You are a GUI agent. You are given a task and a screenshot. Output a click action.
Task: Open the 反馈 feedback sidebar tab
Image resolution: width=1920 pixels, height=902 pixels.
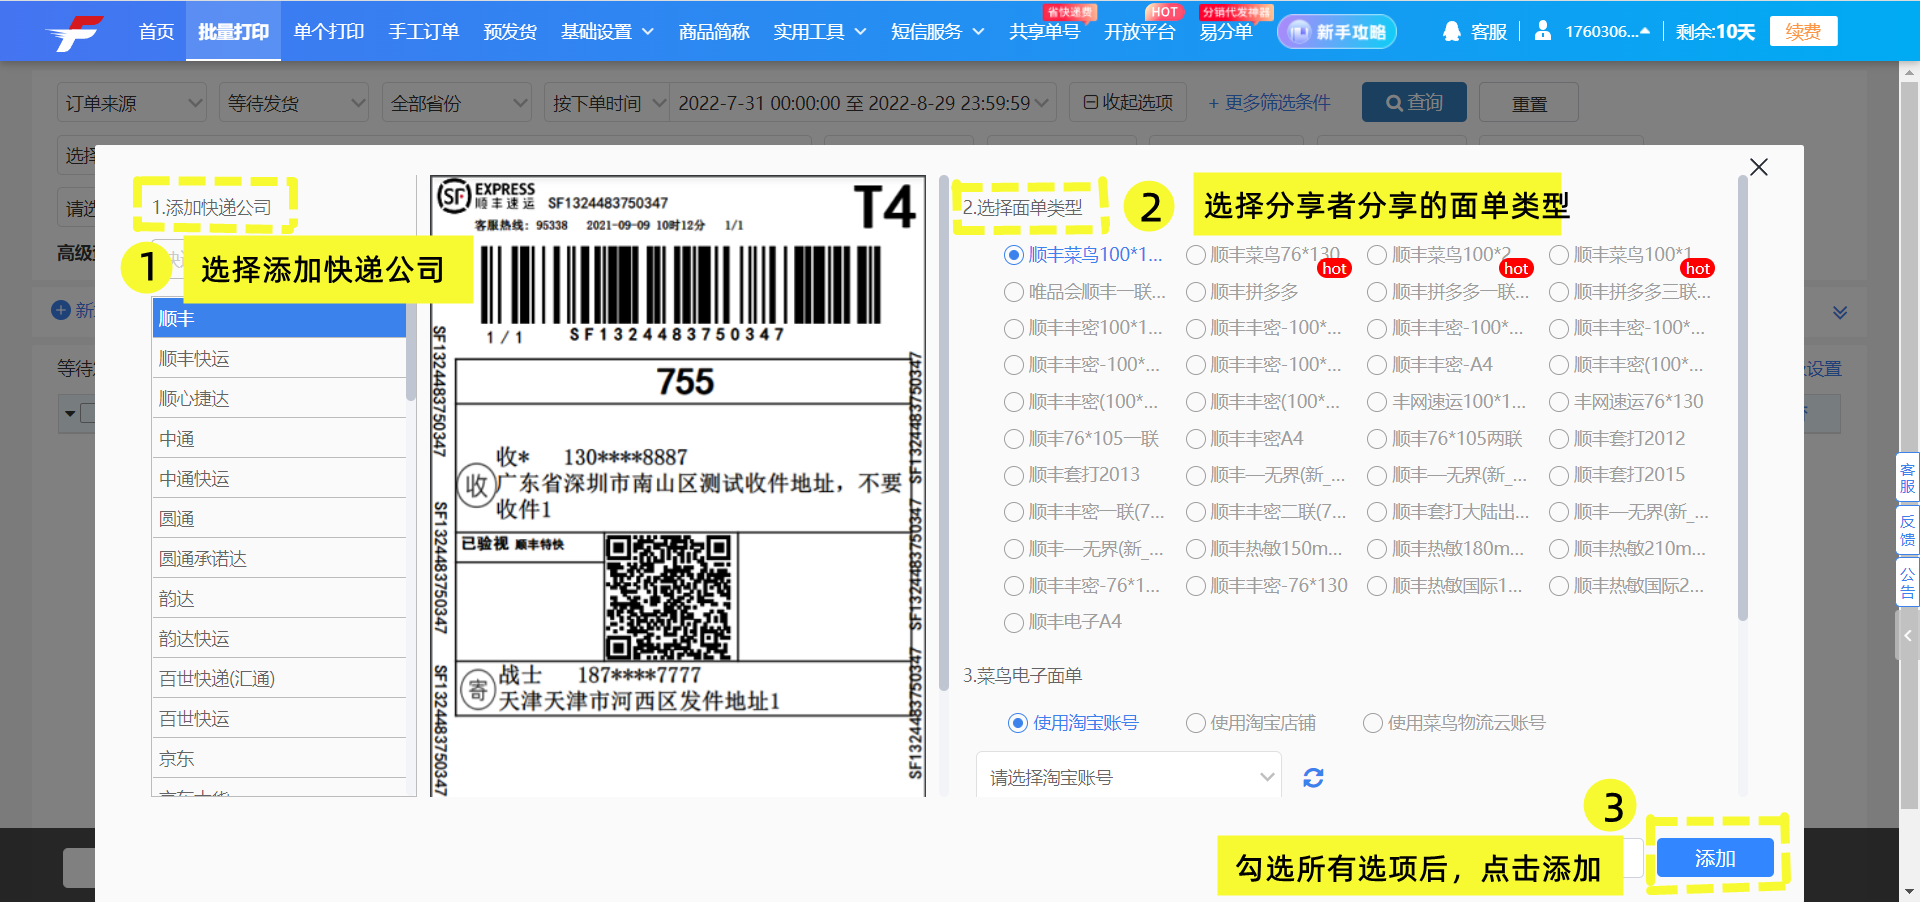pyautogui.click(x=1906, y=530)
